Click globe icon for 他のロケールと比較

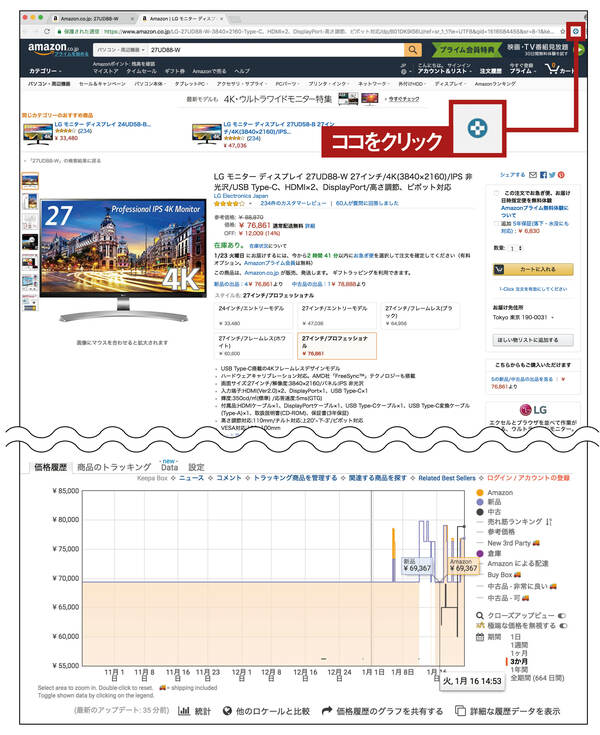[x=227, y=711]
